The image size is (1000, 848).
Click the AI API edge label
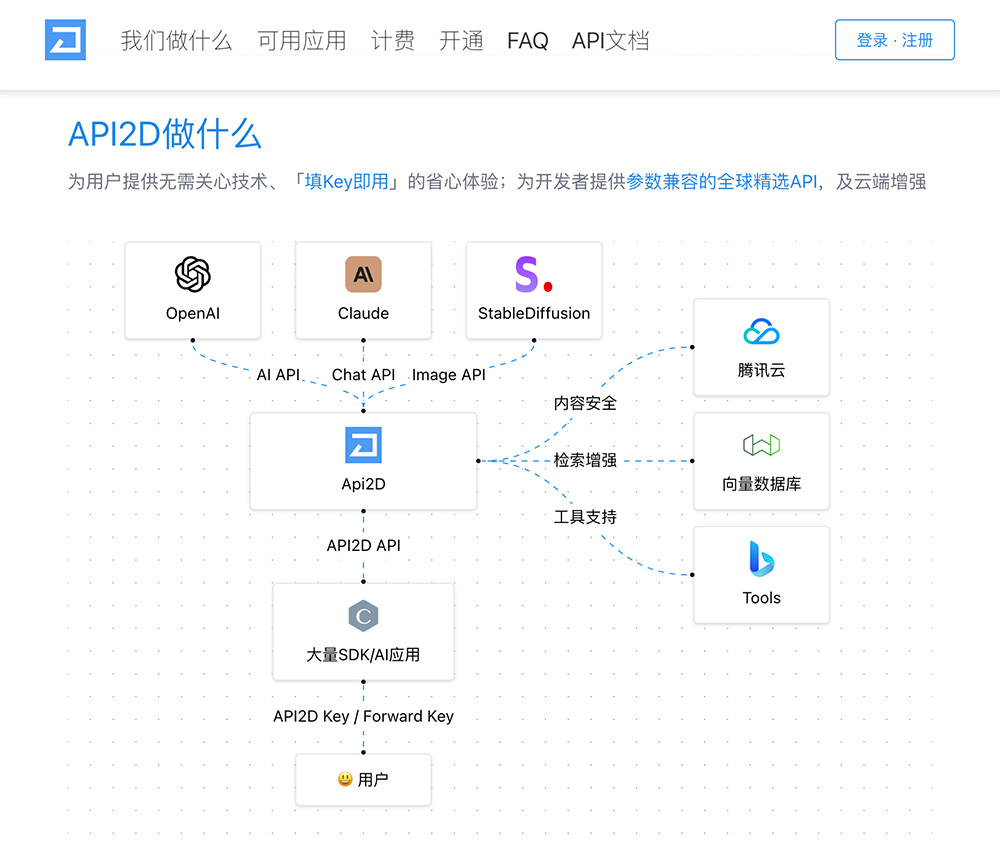(x=278, y=375)
